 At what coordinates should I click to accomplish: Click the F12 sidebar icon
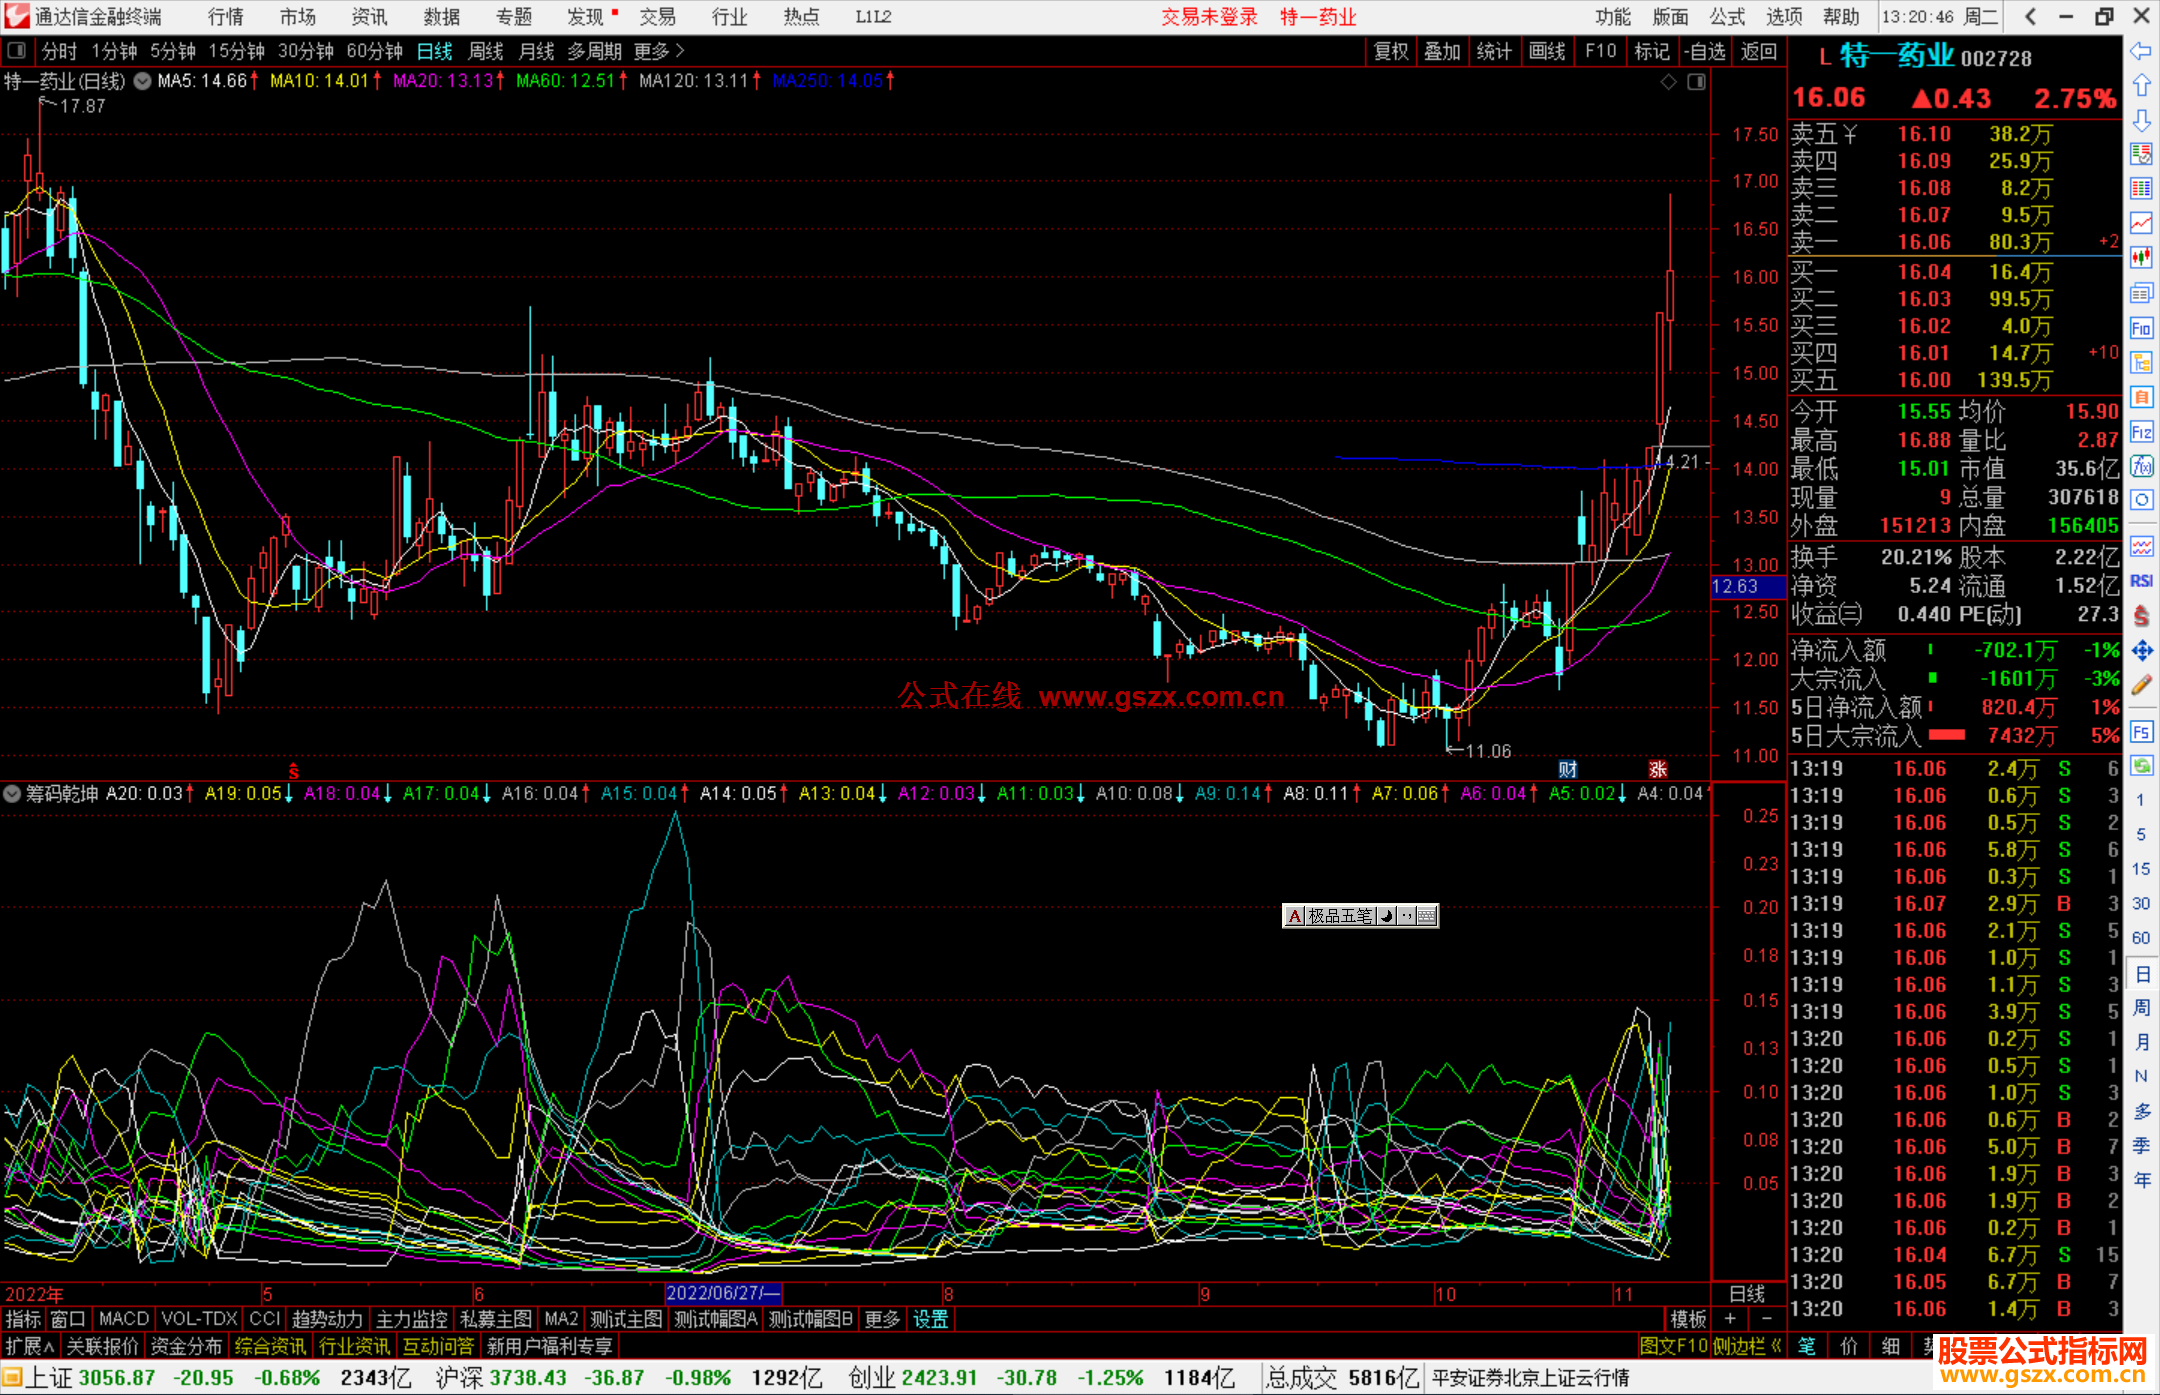[x=2141, y=432]
